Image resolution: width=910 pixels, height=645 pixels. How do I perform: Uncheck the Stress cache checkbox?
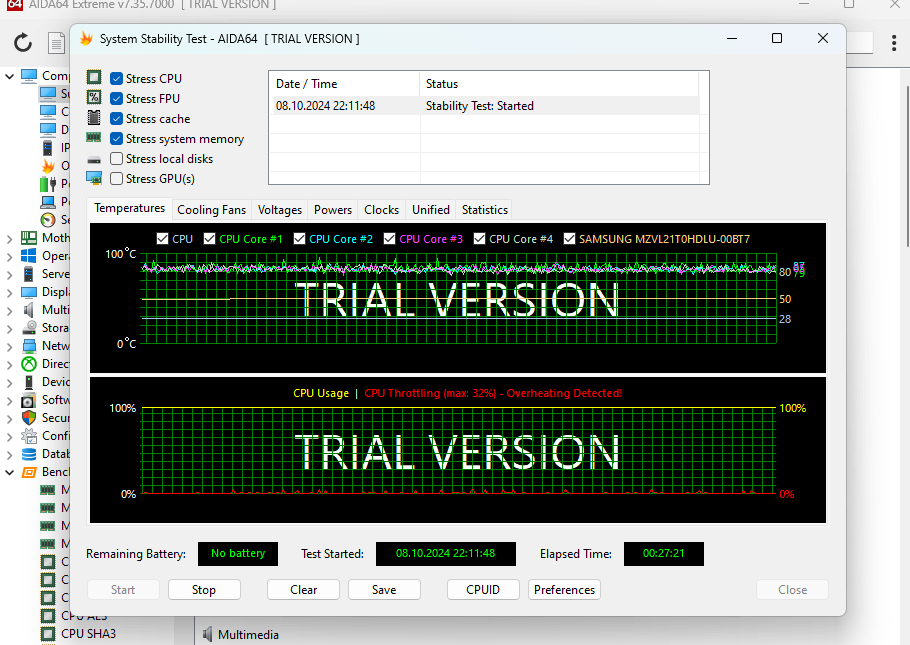(117, 118)
